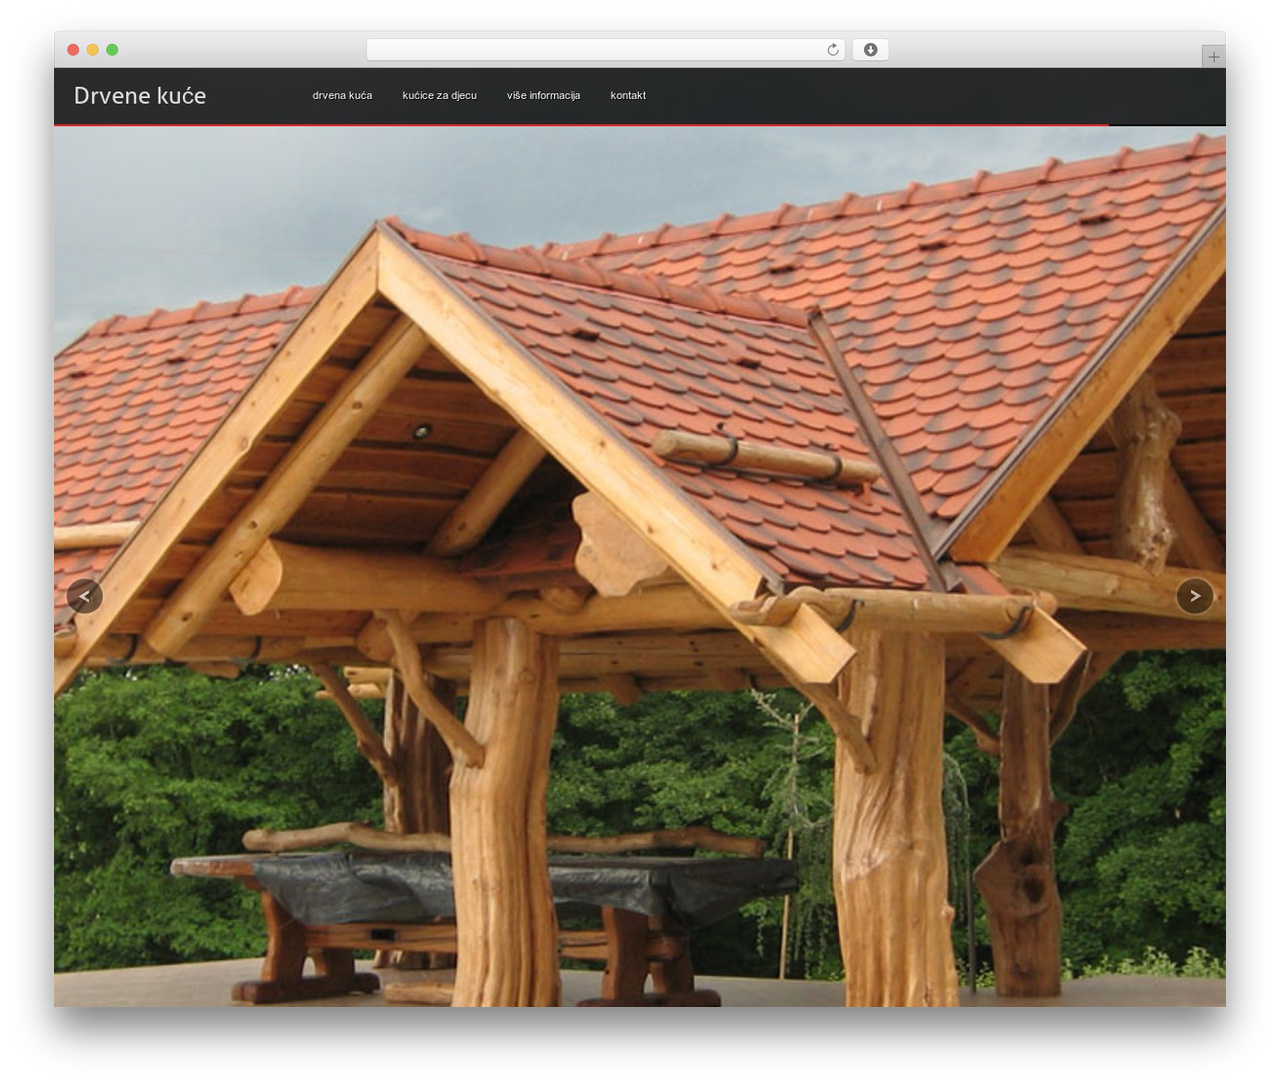
Task: Open the više informacija menu item
Action: 543,95
